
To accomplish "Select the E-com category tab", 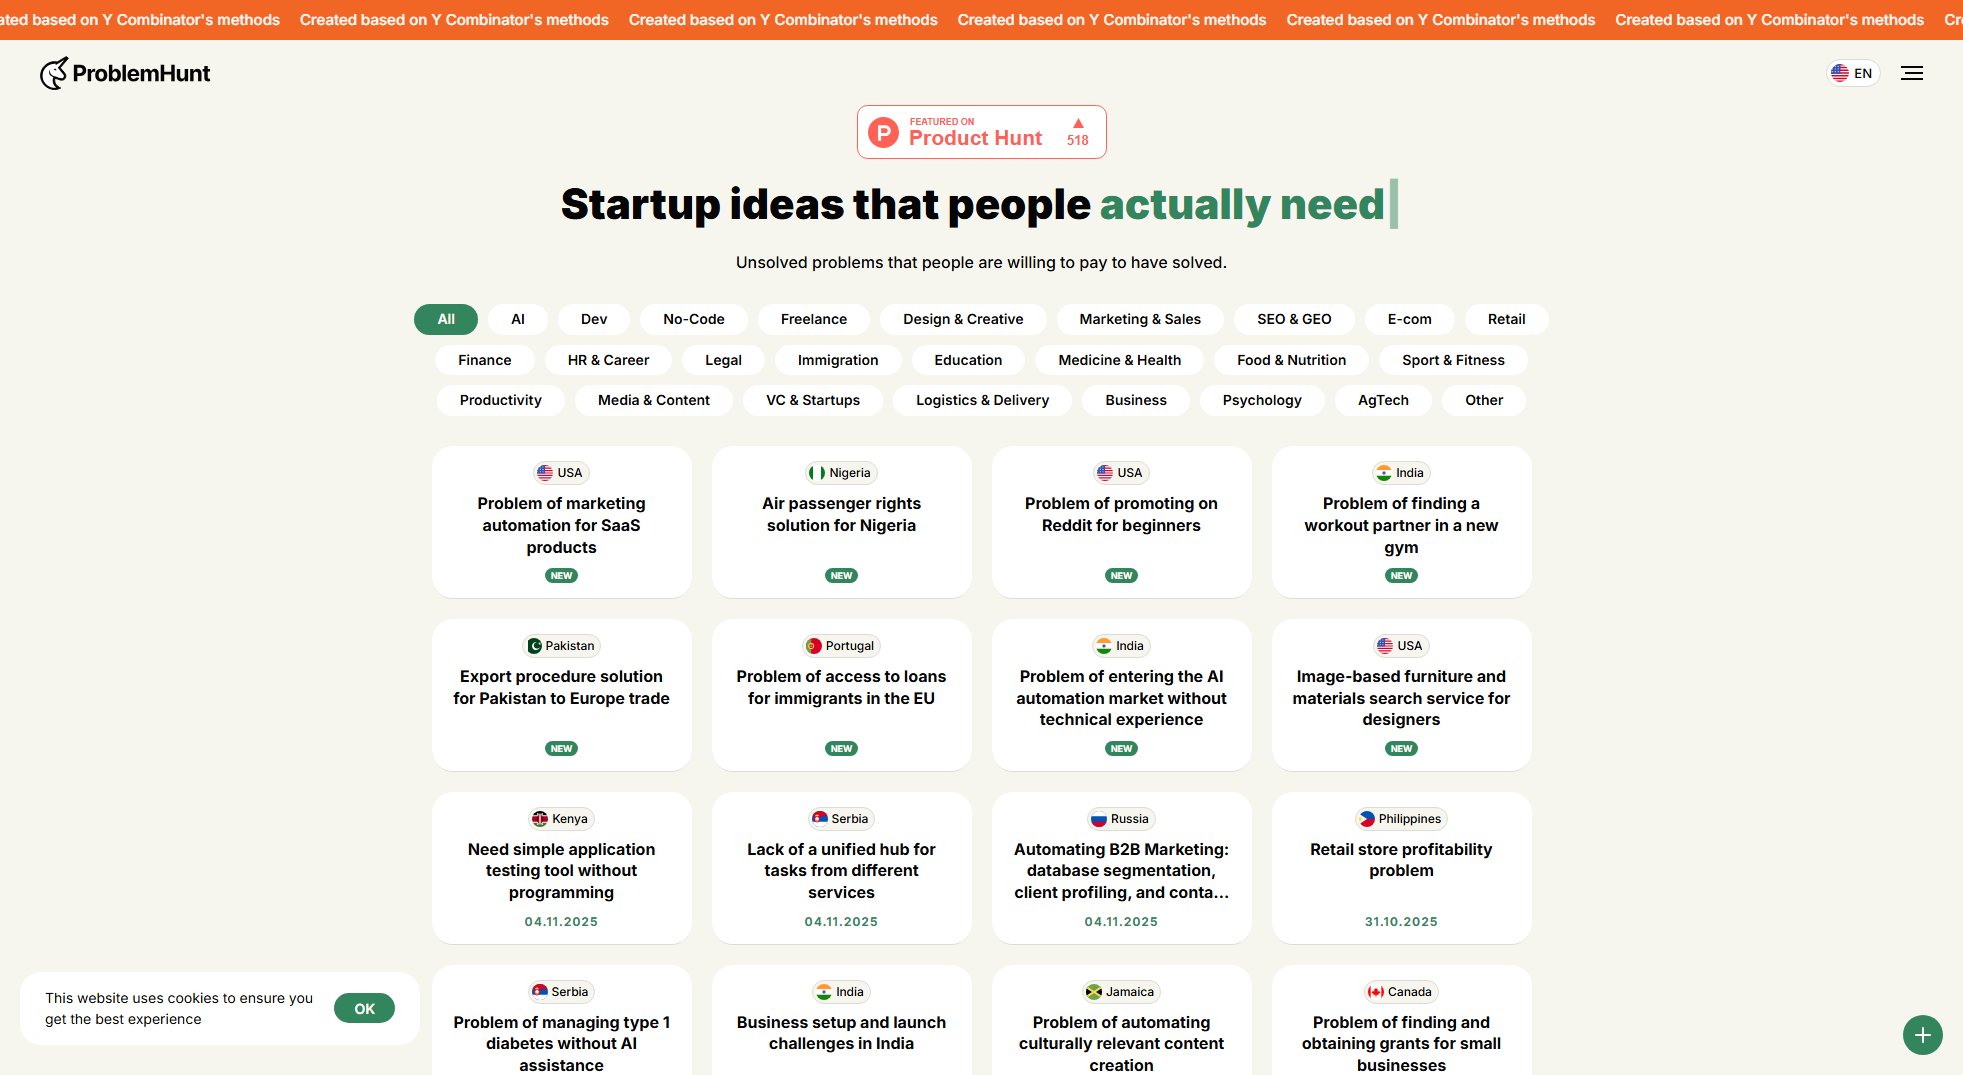I will click(1408, 319).
